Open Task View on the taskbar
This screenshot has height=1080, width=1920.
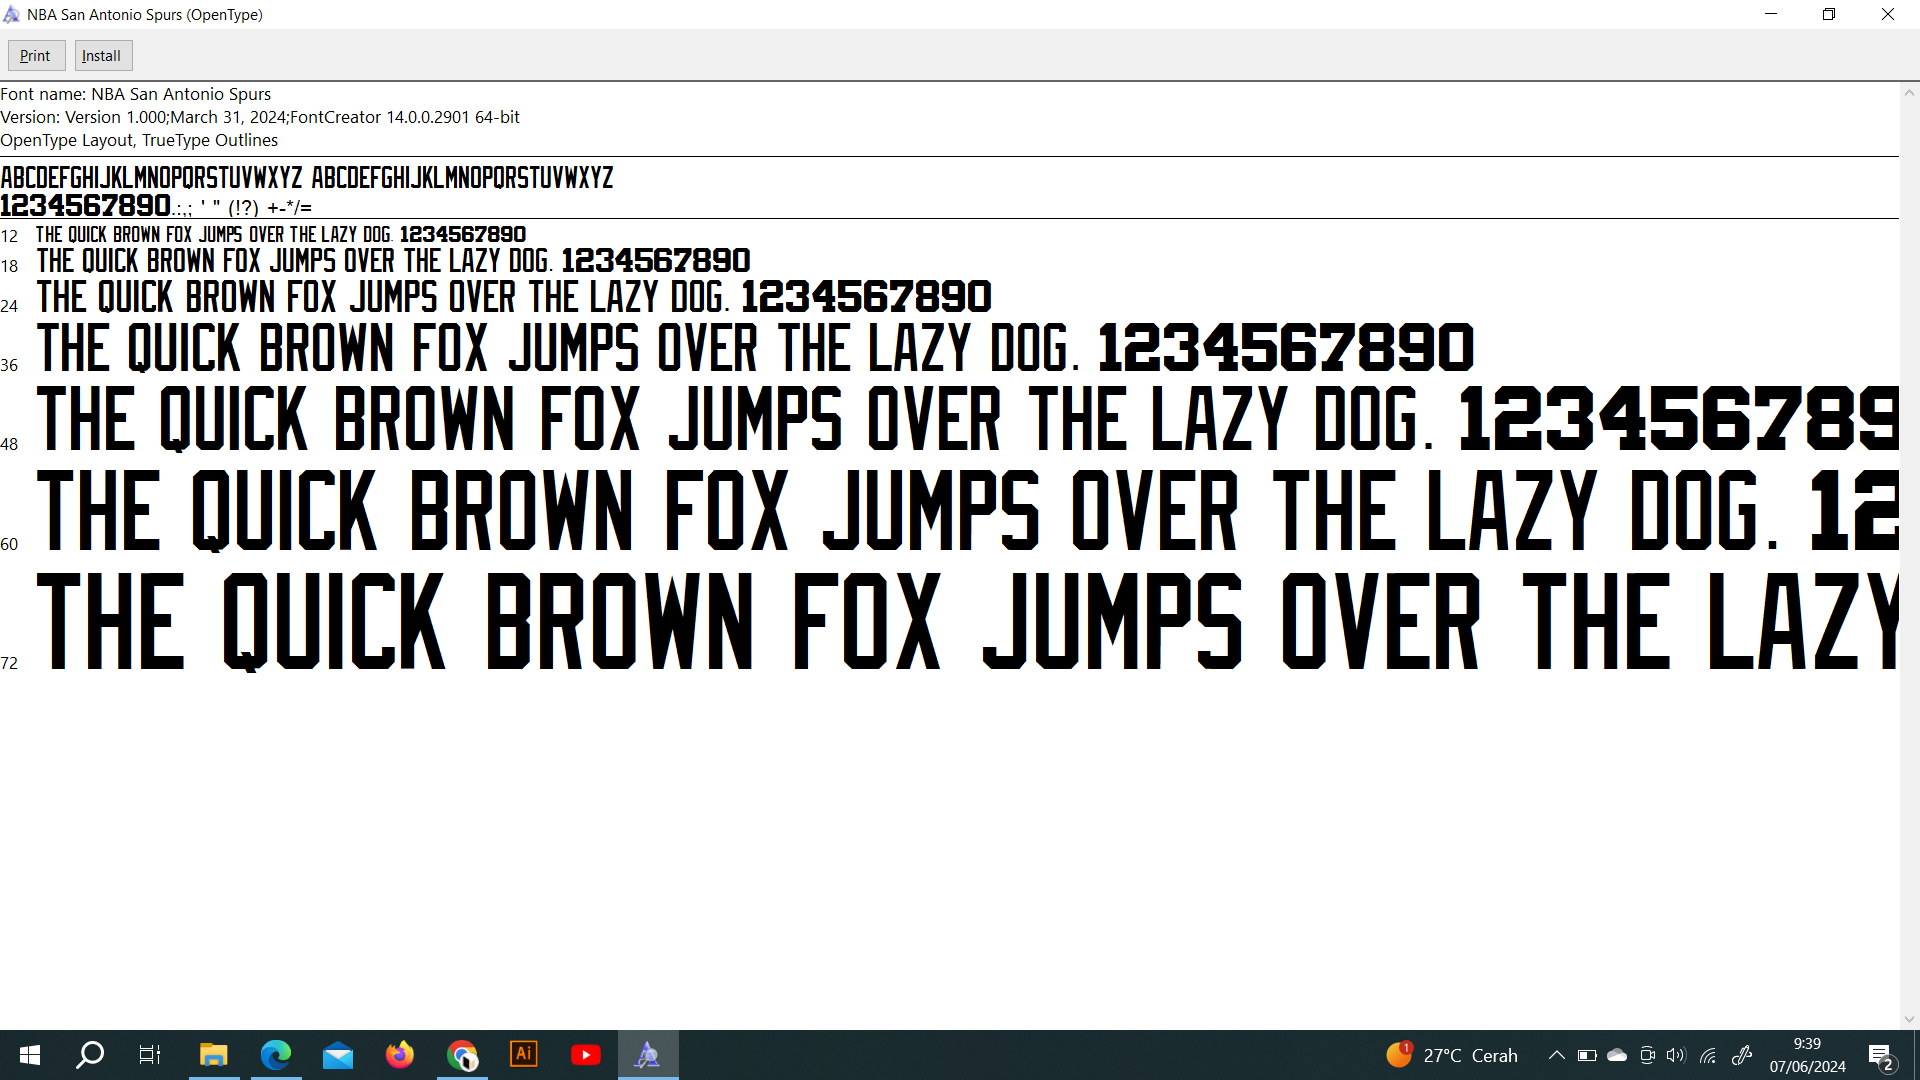coord(150,1055)
